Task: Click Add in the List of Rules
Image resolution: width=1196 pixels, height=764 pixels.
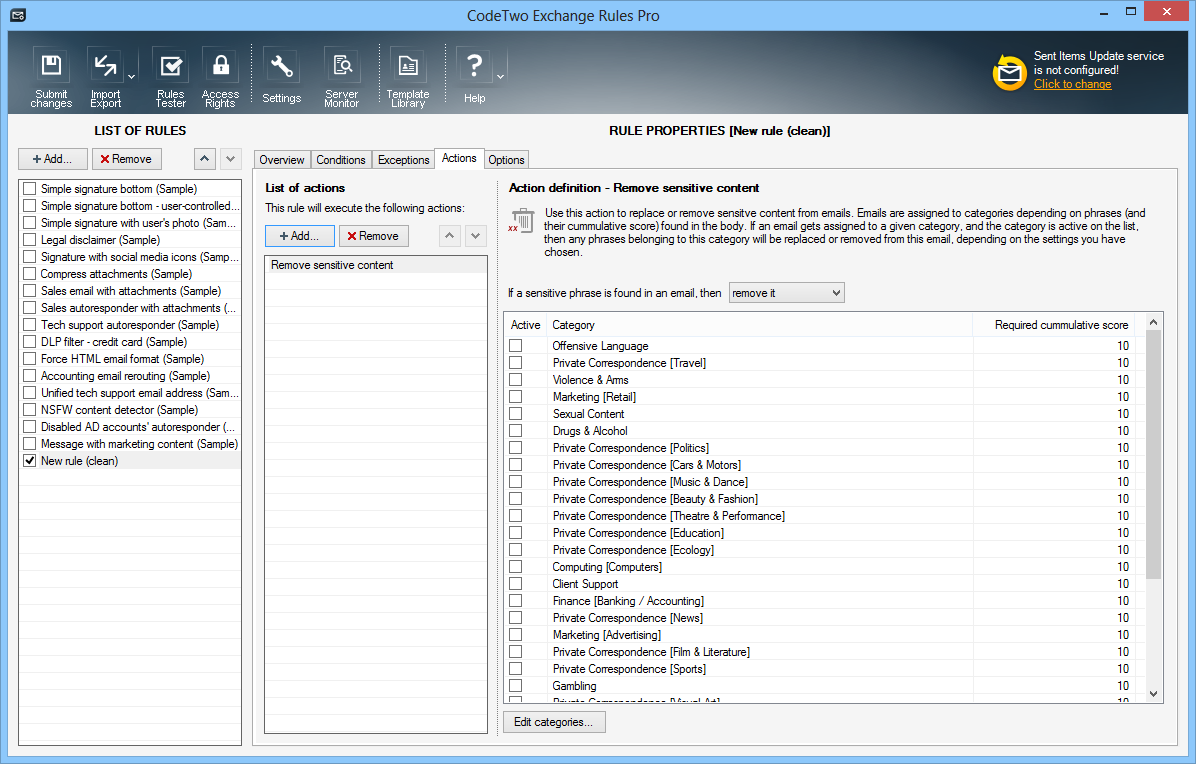Action: coord(53,159)
